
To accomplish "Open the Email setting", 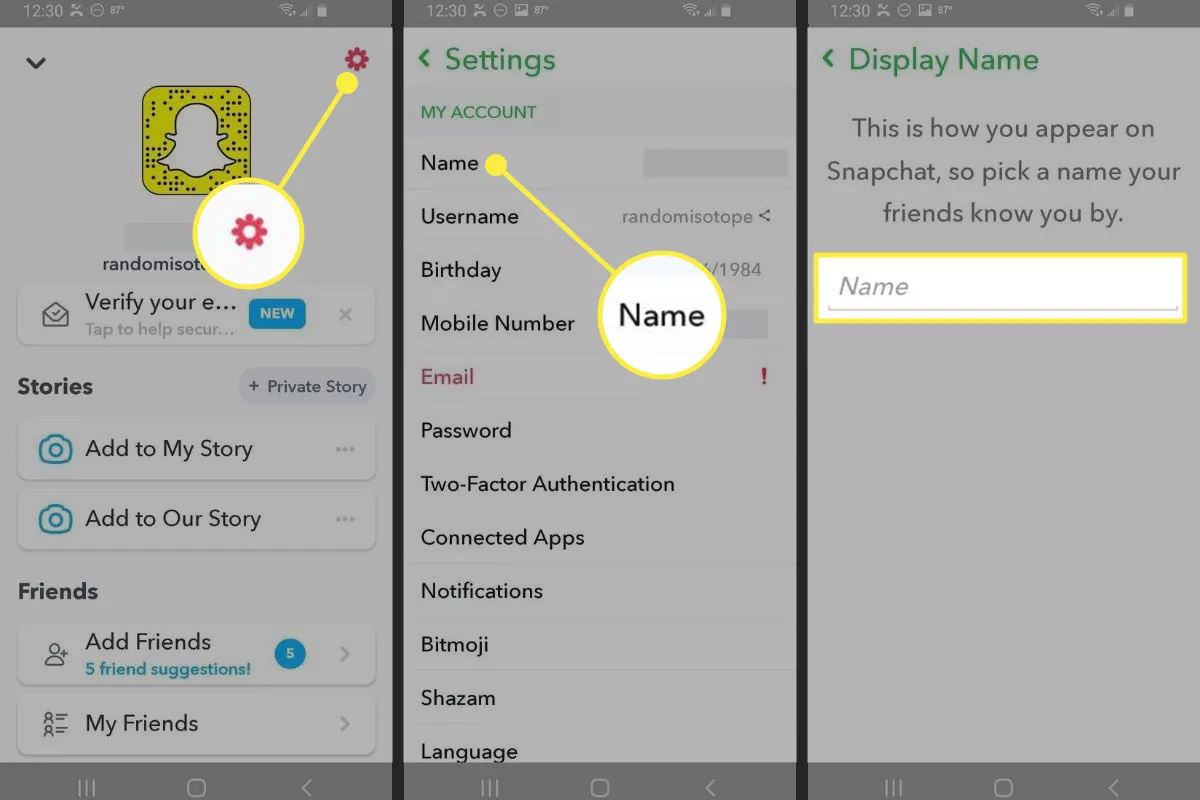I will [601, 377].
